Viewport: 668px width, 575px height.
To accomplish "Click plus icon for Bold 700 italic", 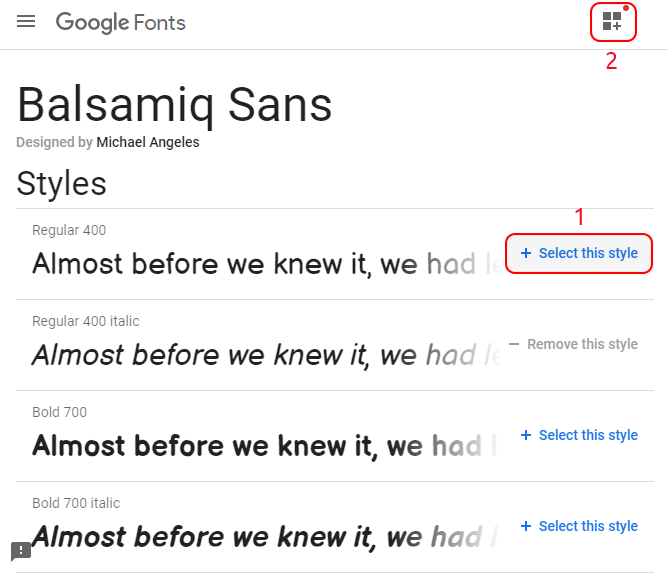I will coord(526,526).
